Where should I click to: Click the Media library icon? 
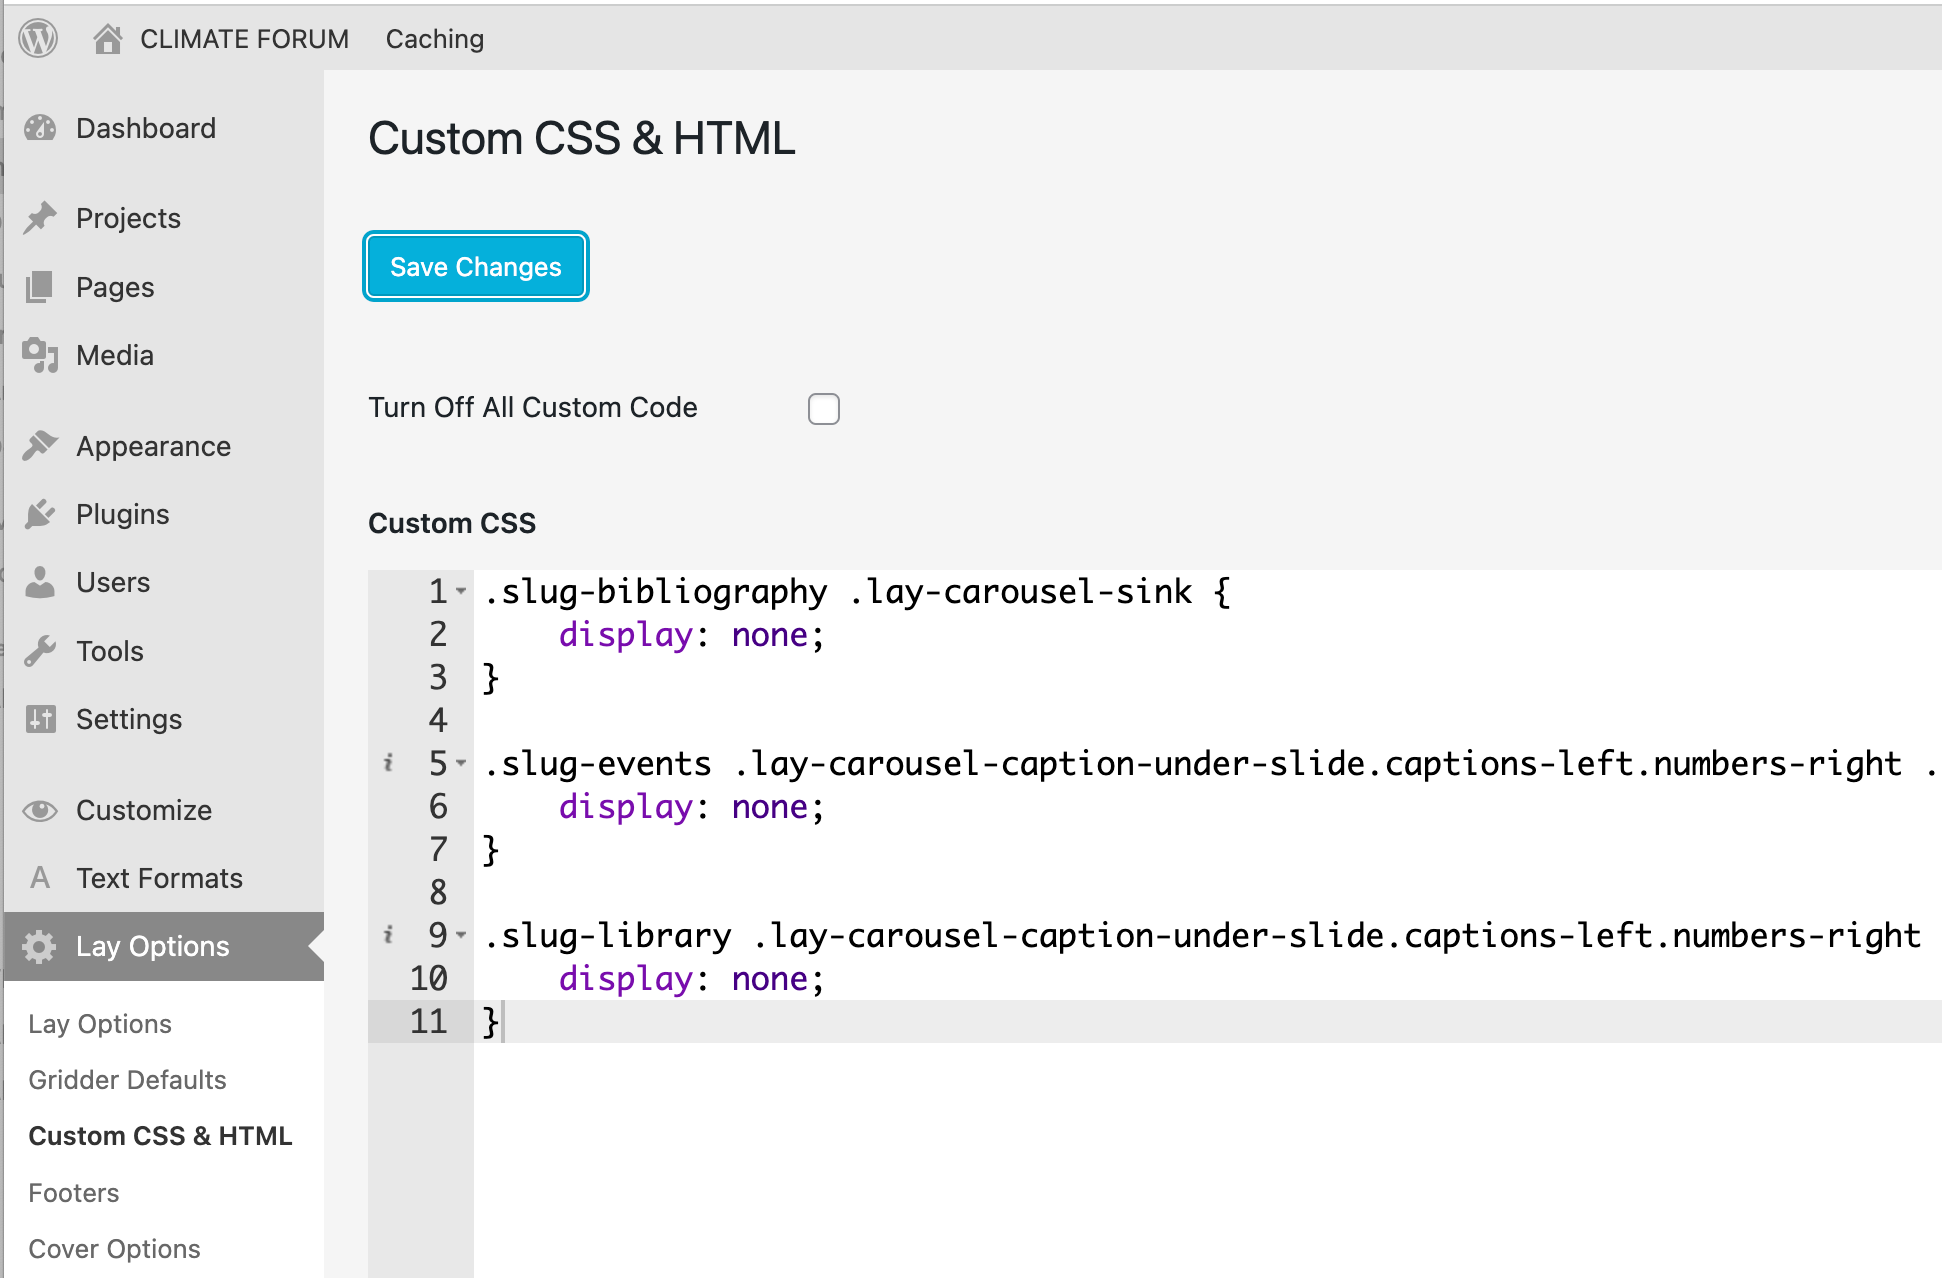(40, 355)
